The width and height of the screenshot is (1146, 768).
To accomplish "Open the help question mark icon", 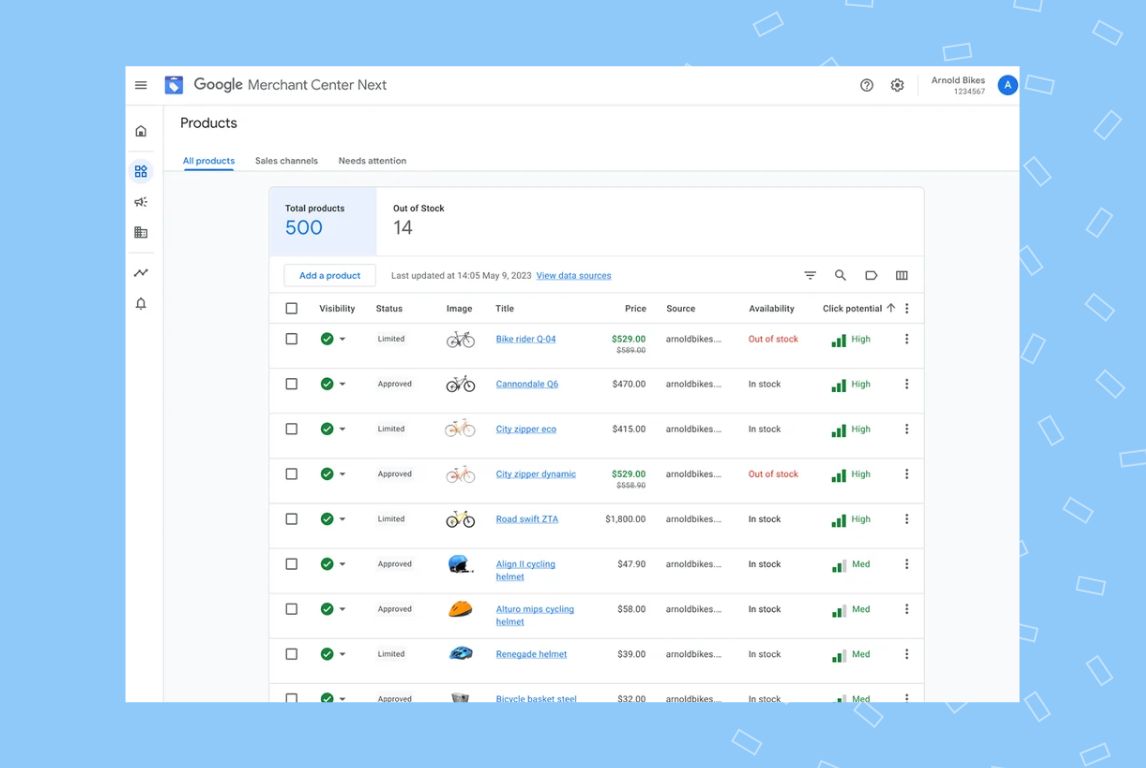I will (x=866, y=85).
